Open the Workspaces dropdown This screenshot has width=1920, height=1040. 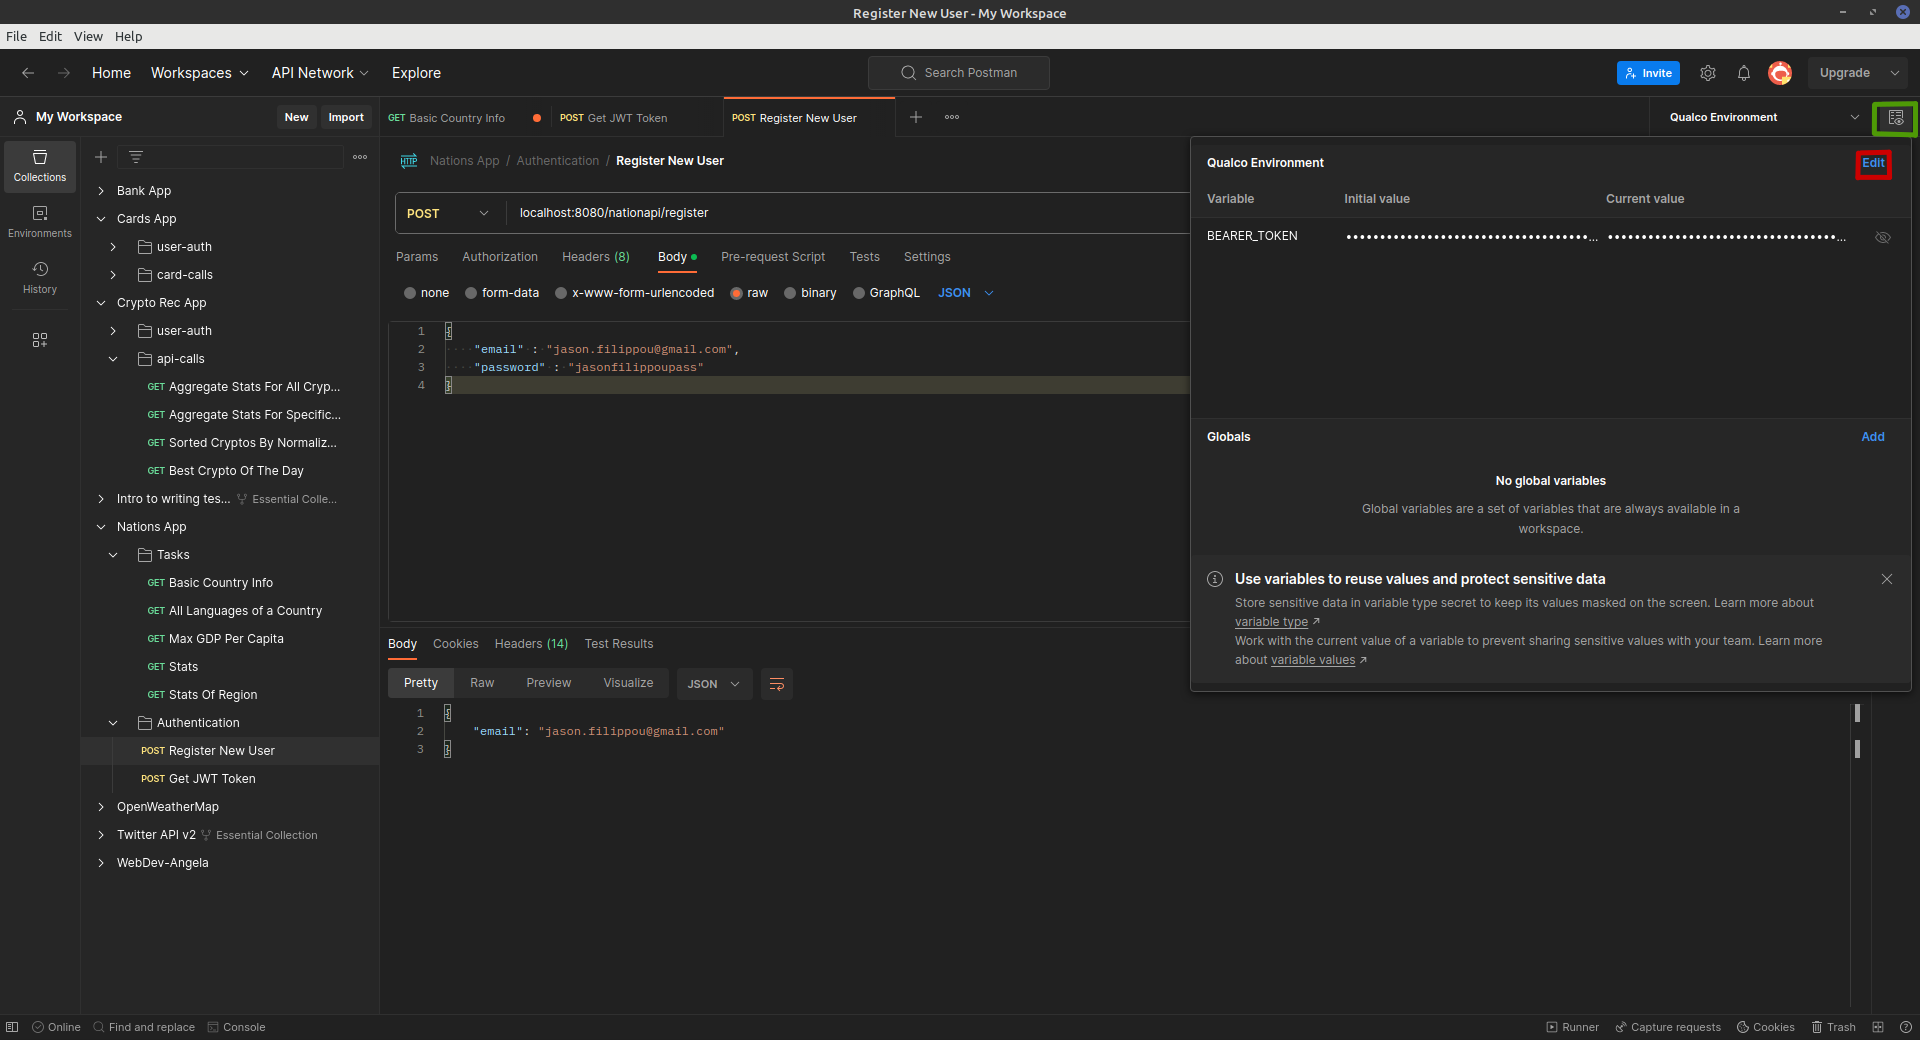point(199,73)
